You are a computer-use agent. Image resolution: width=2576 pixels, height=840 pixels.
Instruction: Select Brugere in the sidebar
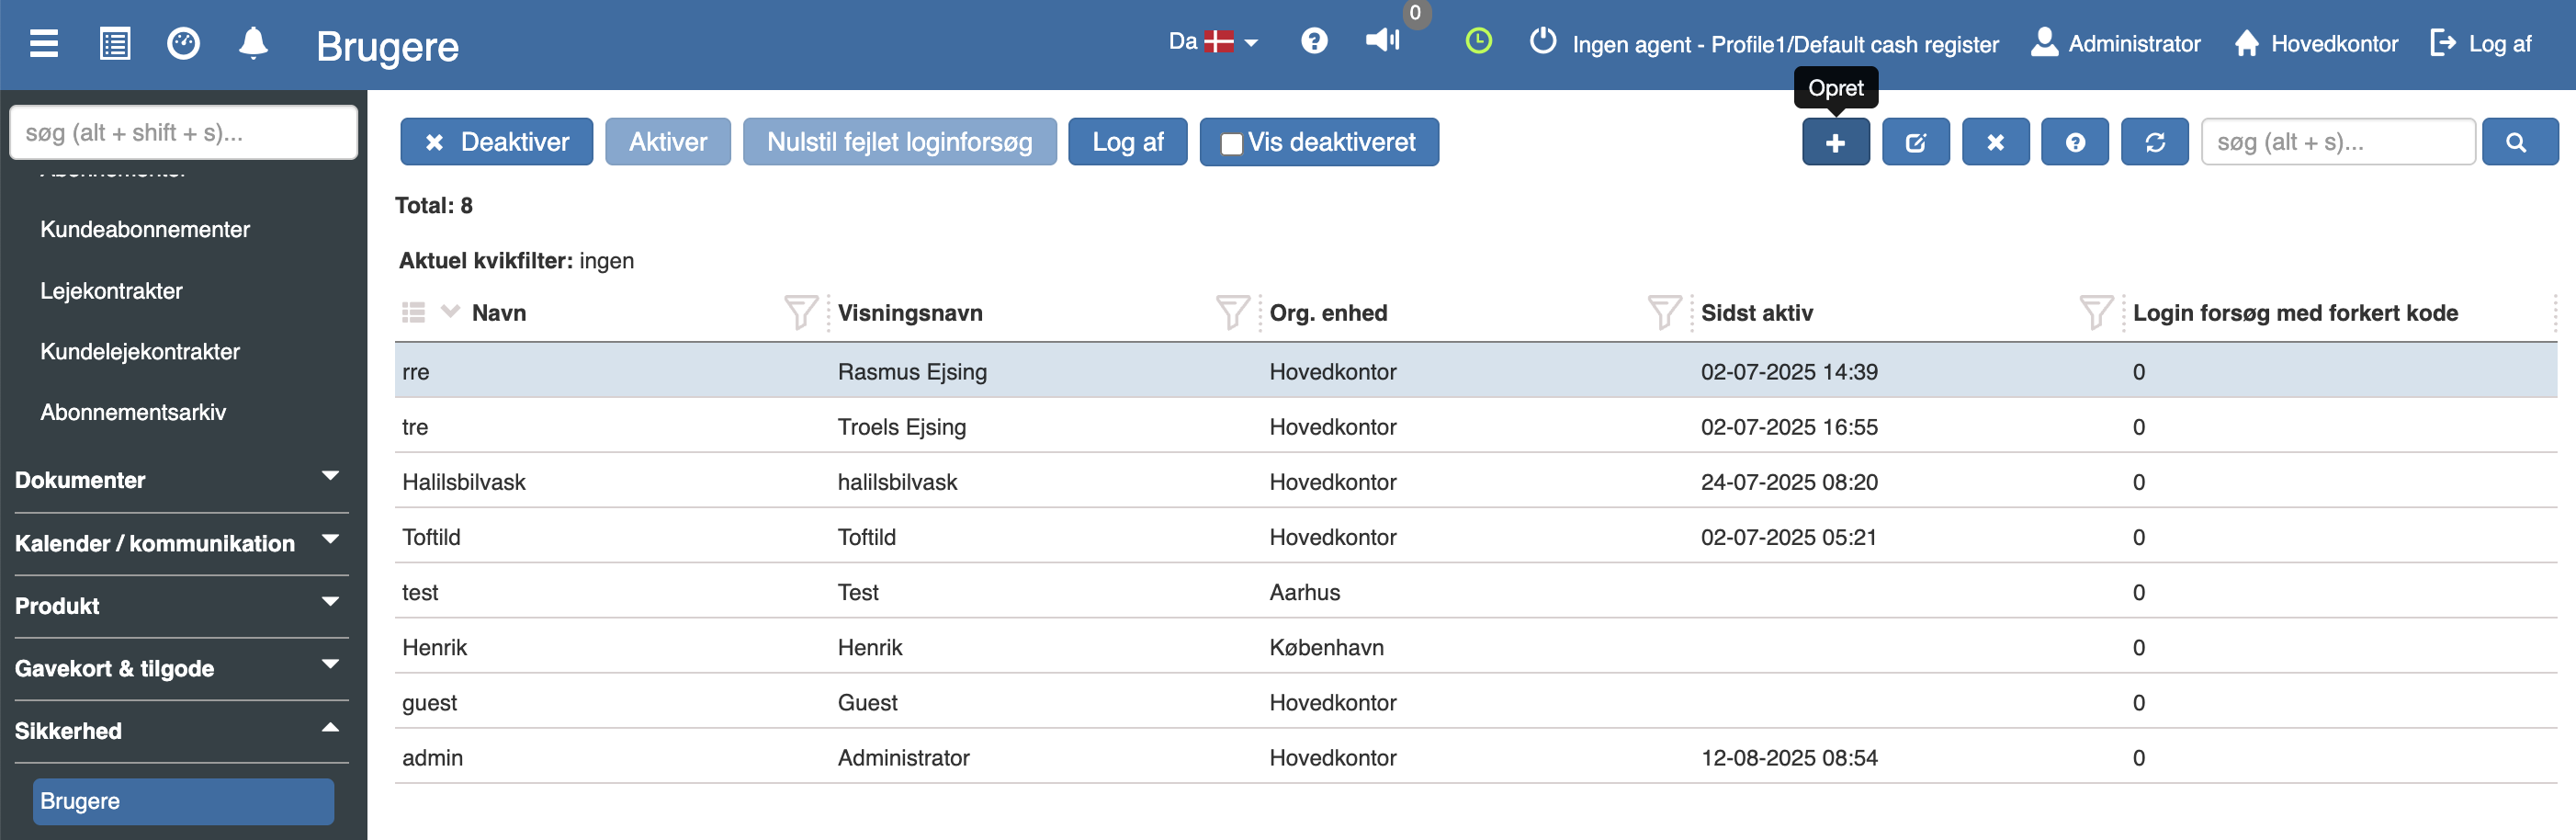pos(183,801)
